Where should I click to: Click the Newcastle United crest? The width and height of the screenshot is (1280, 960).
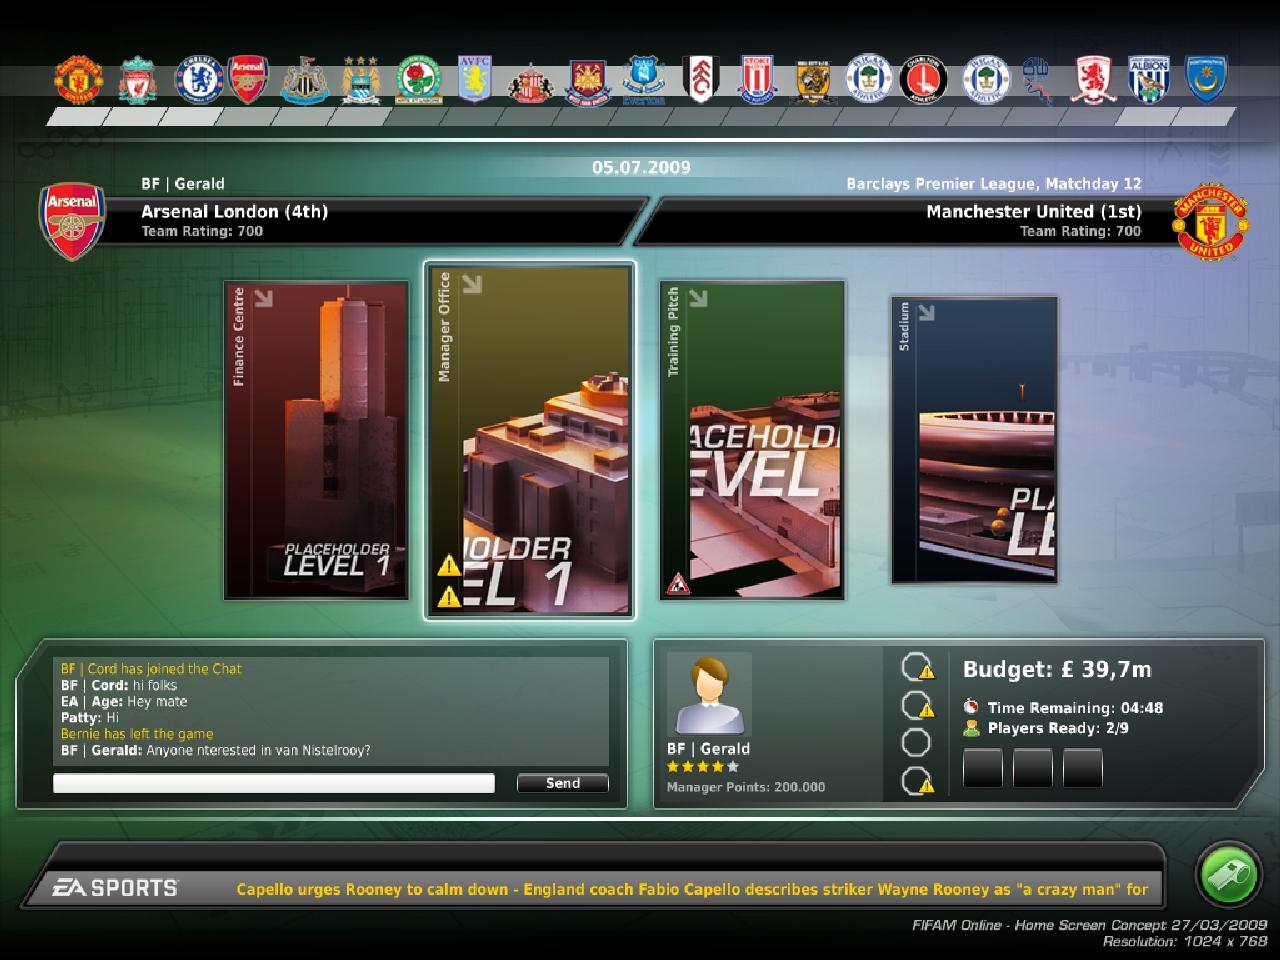pyautogui.click(x=304, y=80)
